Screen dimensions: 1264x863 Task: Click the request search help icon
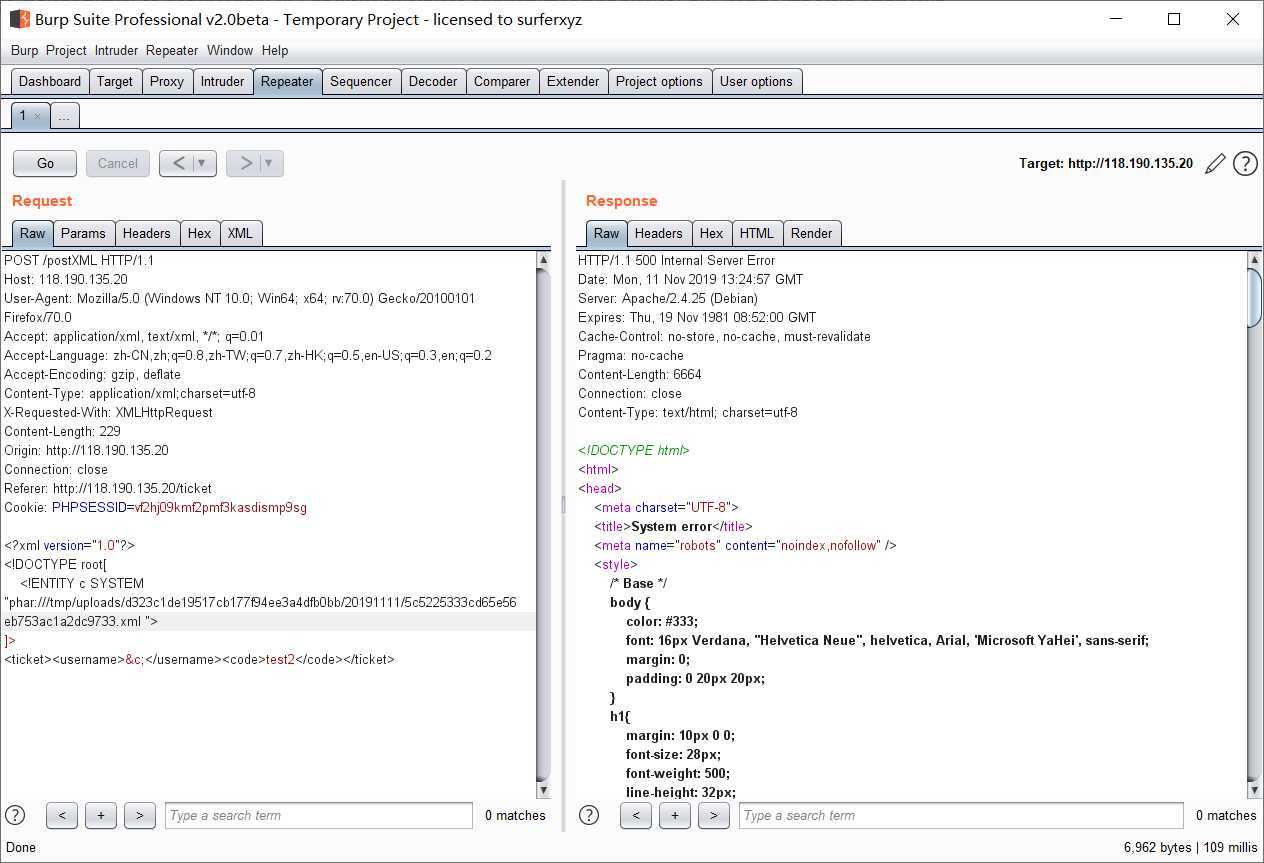click(x=15, y=815)
